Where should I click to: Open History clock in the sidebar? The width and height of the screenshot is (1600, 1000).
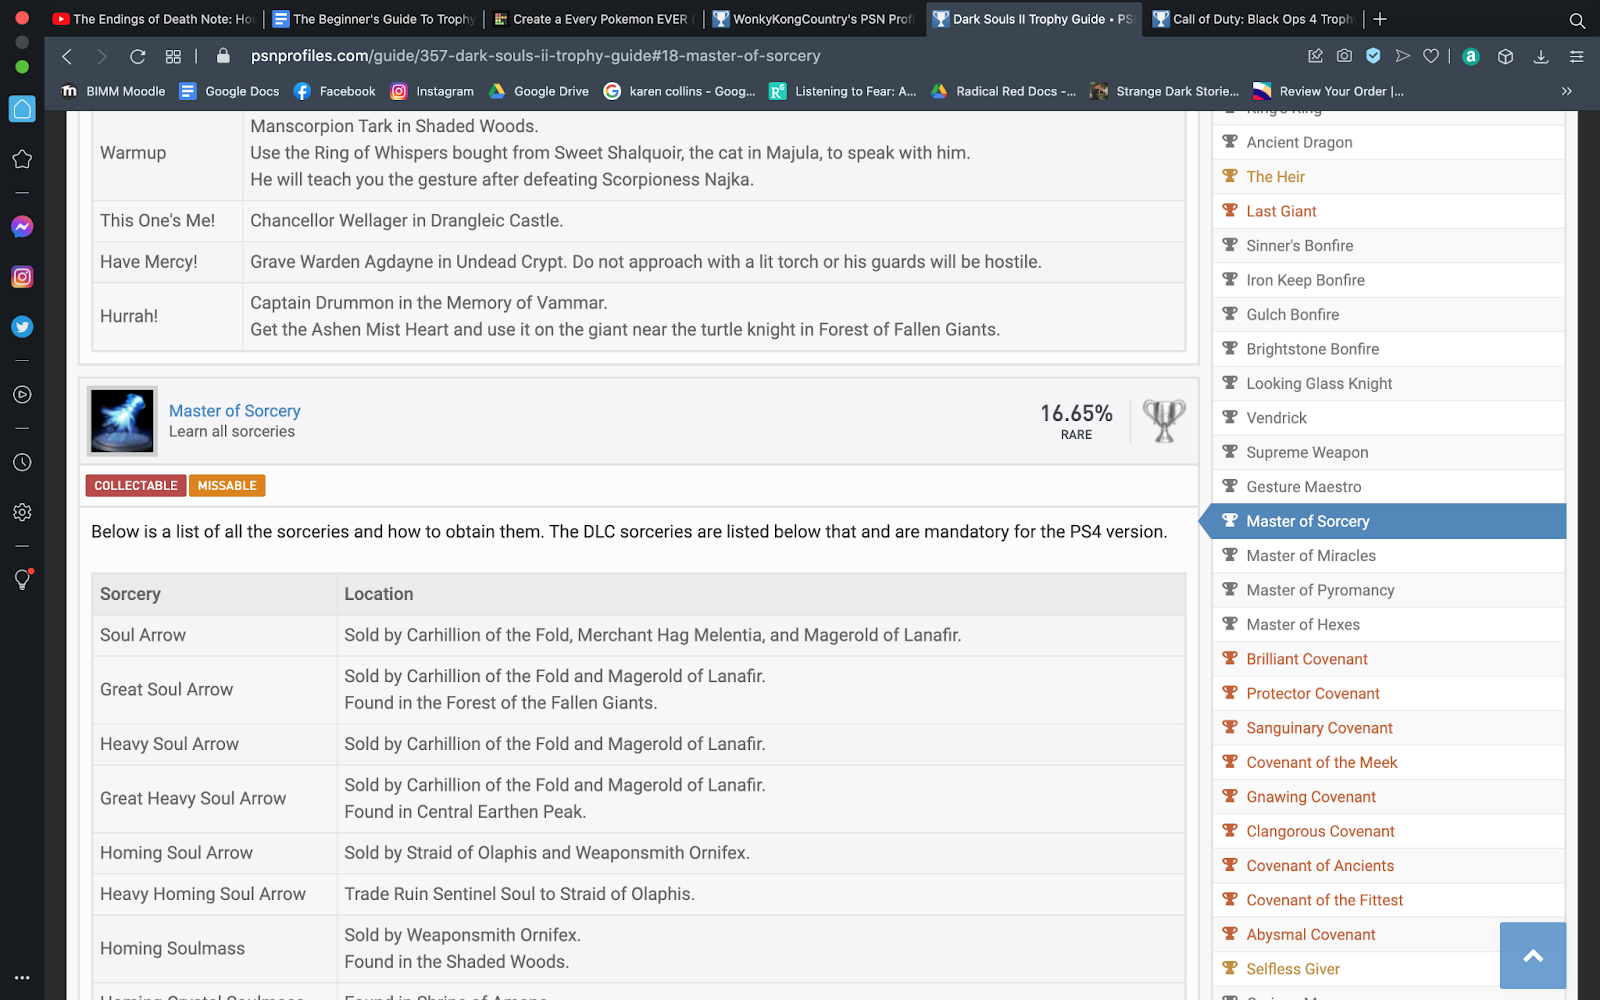pos(22,463)
